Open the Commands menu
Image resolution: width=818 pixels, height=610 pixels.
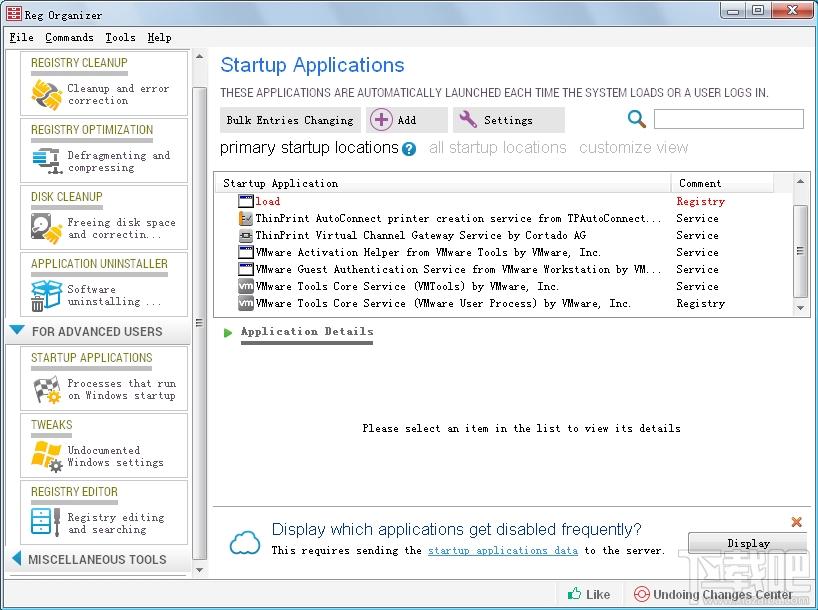69,37
